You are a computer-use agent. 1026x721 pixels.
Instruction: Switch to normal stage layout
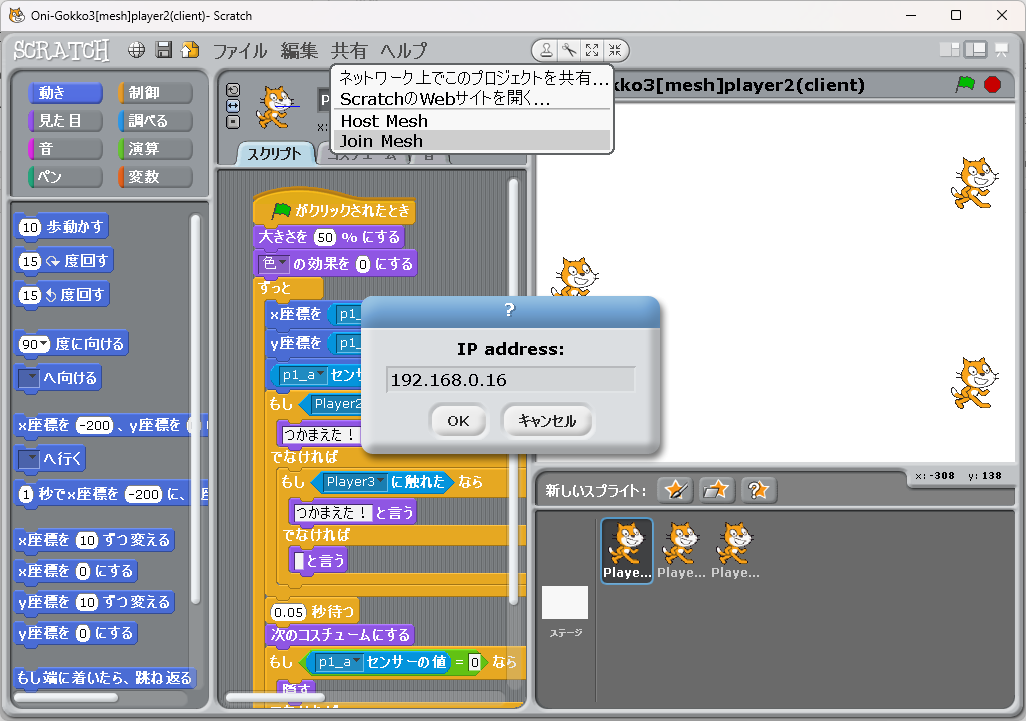point(976,50)
